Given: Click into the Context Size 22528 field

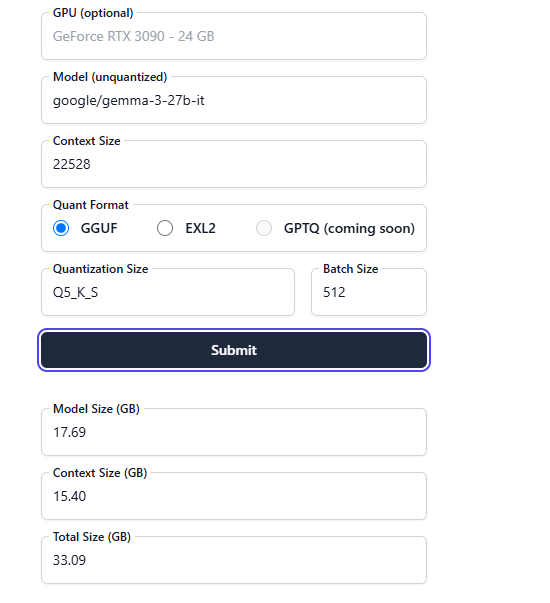Looking at the screenshot, I should pyautogui.click(x=234, y=164).
